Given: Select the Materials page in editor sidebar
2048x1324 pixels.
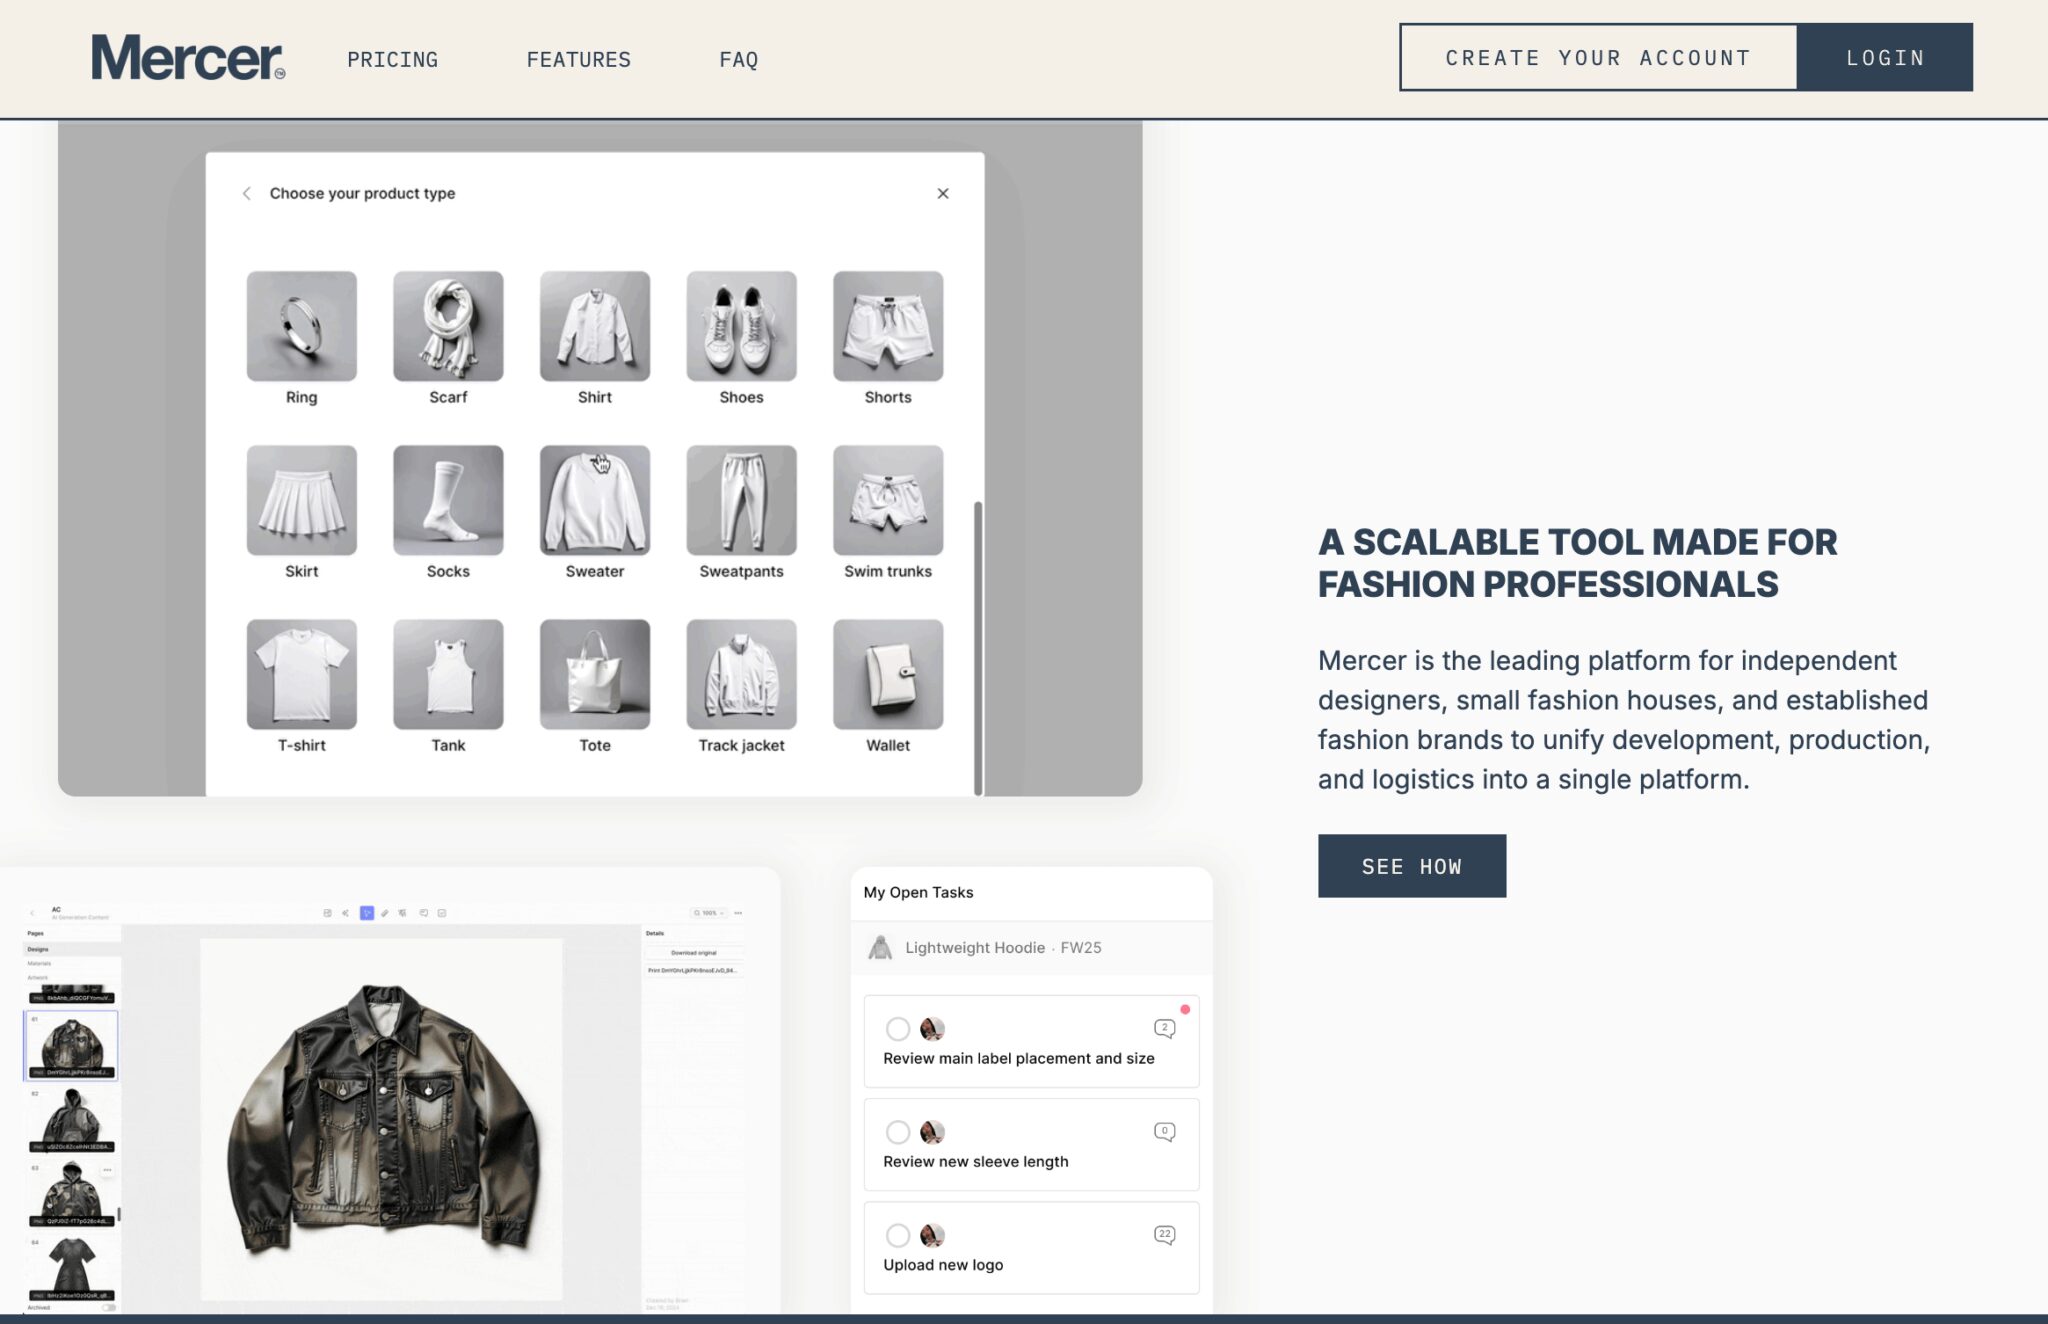Looking at the screenshot, I should tap(71, 963).
